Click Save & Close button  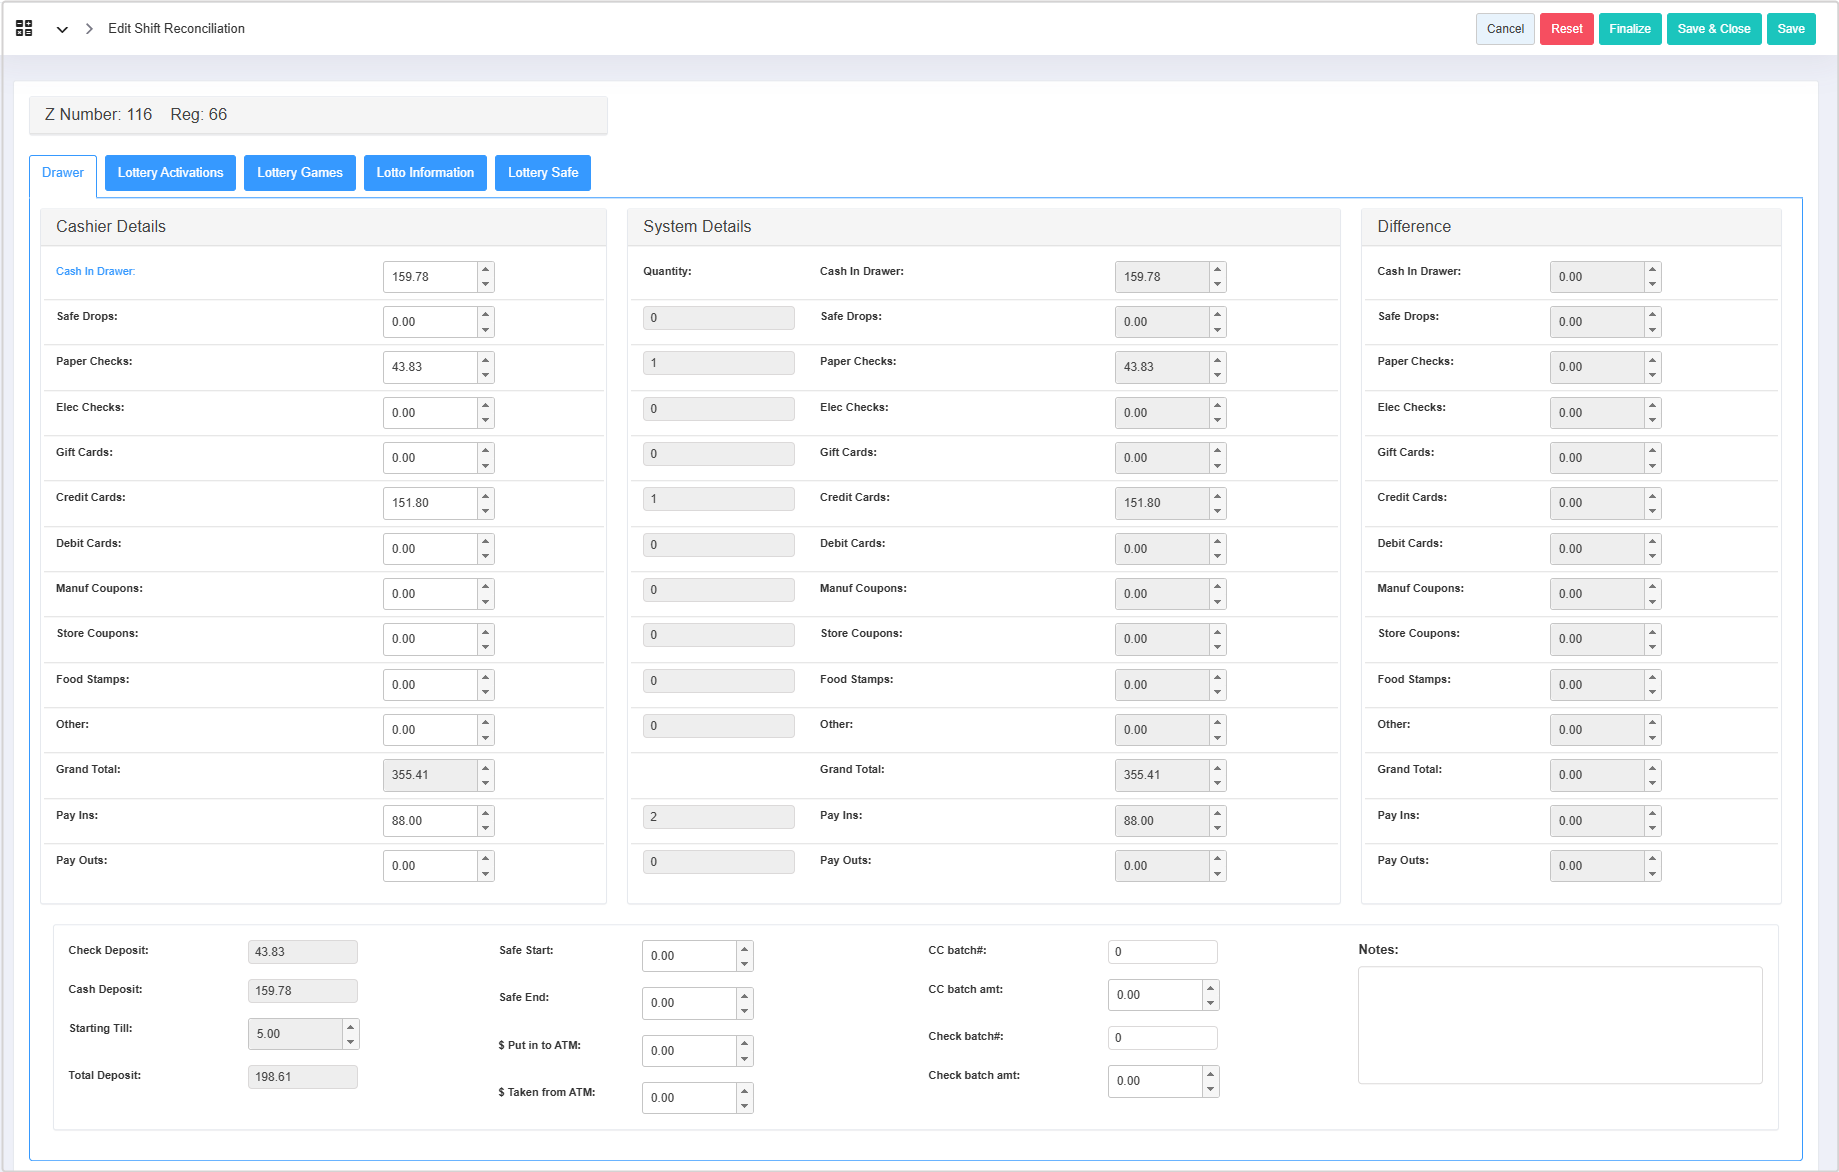pos(1713,29)
